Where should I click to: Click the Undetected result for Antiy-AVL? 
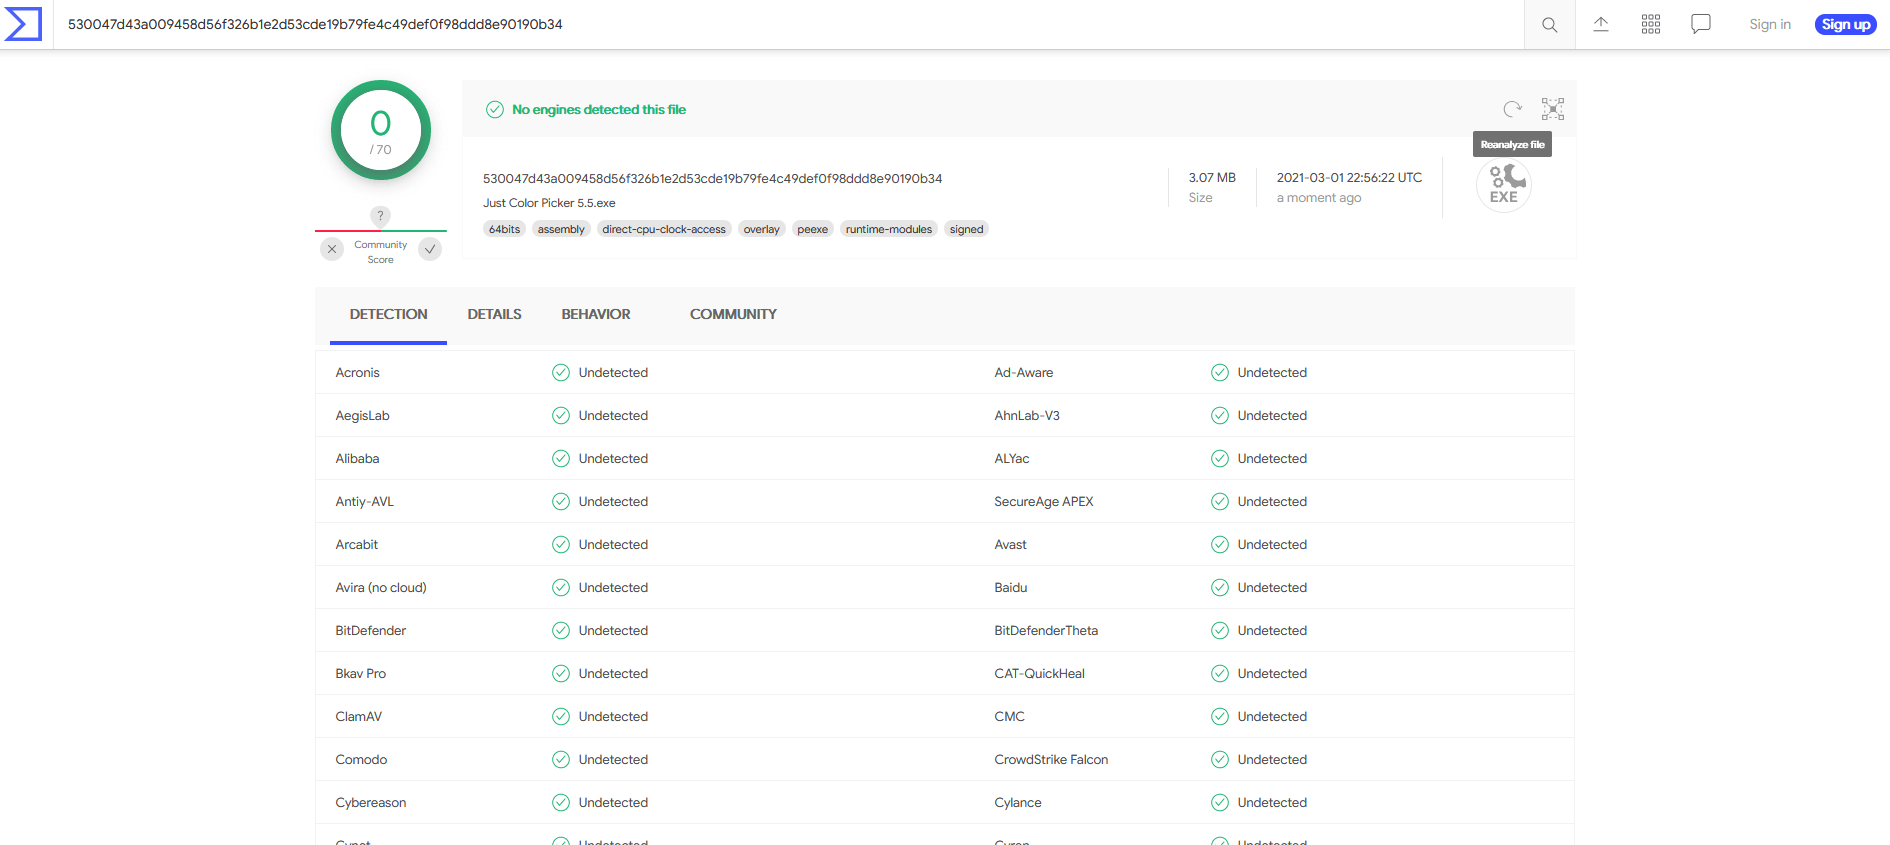613,502
